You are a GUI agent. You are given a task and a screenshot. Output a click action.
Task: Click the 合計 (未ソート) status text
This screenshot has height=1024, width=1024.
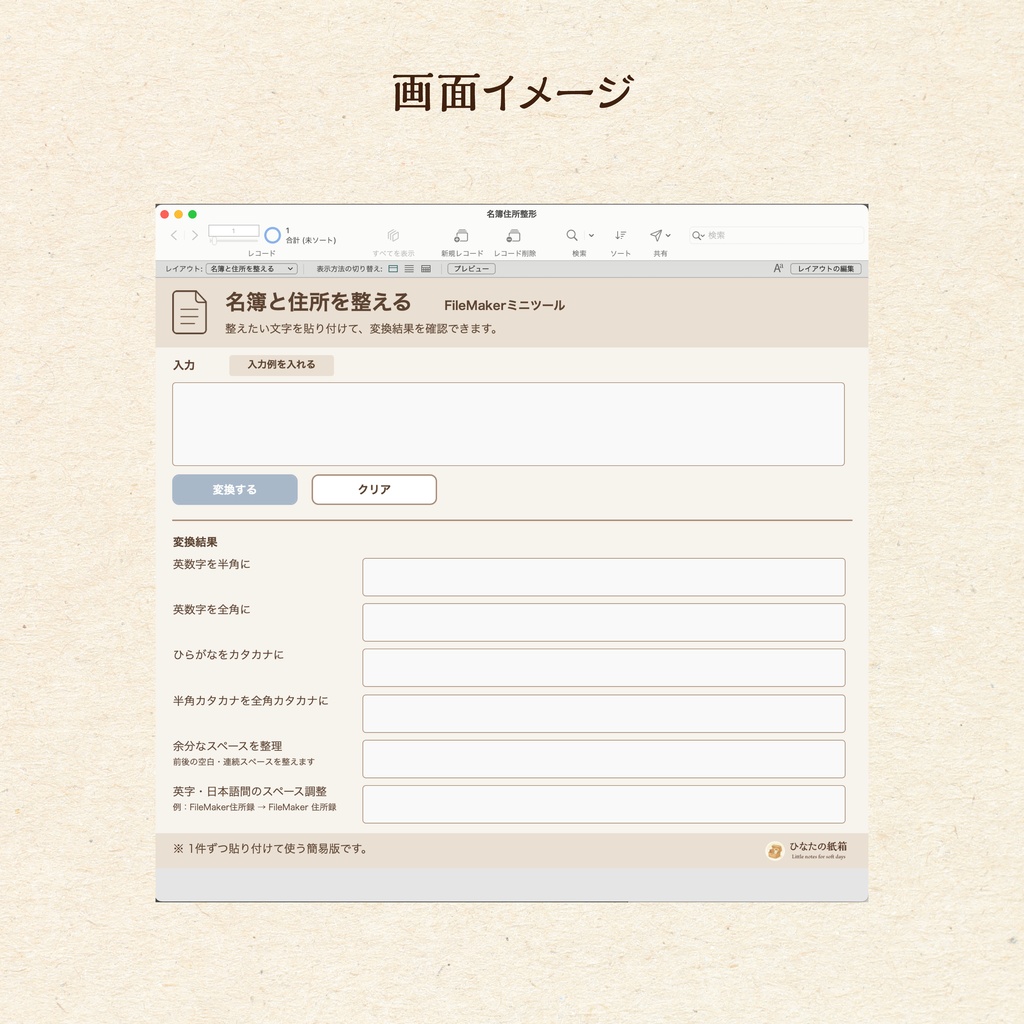coord(311,240)
